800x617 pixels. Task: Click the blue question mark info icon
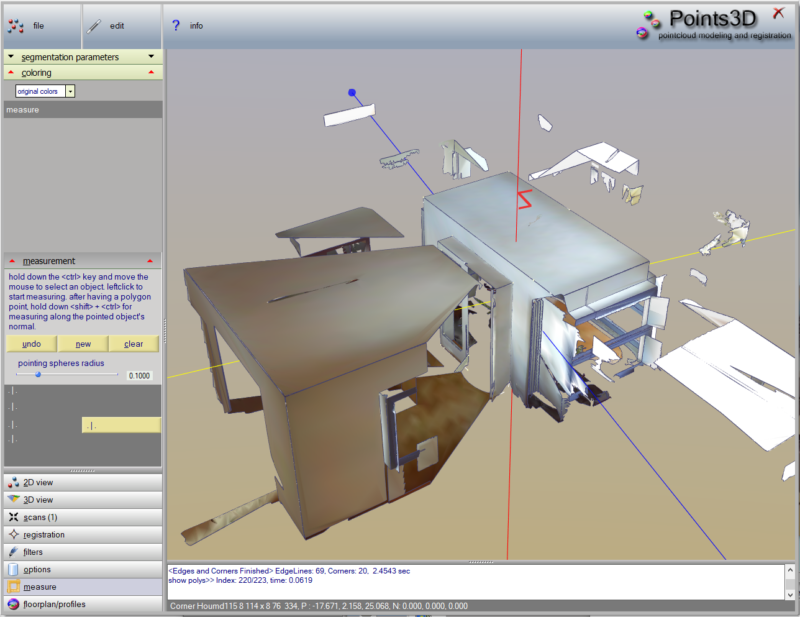pos(176,26)
